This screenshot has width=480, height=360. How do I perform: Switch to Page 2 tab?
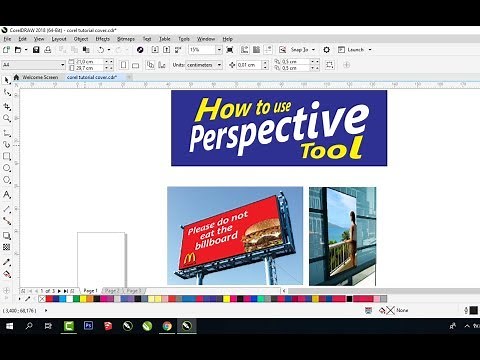click(x=112, y=291)
